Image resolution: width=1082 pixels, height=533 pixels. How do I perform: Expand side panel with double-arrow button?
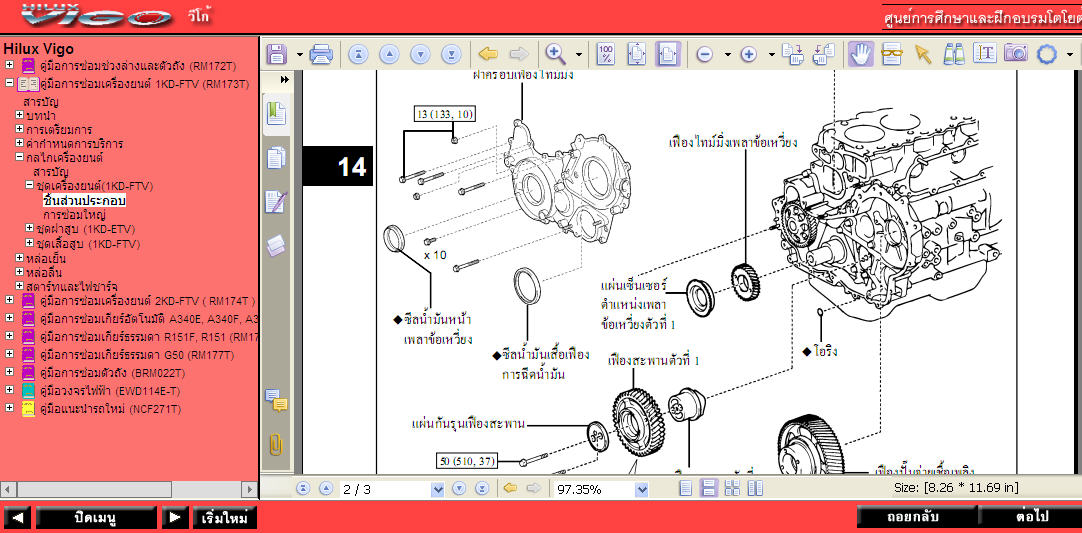pos(284,80)
